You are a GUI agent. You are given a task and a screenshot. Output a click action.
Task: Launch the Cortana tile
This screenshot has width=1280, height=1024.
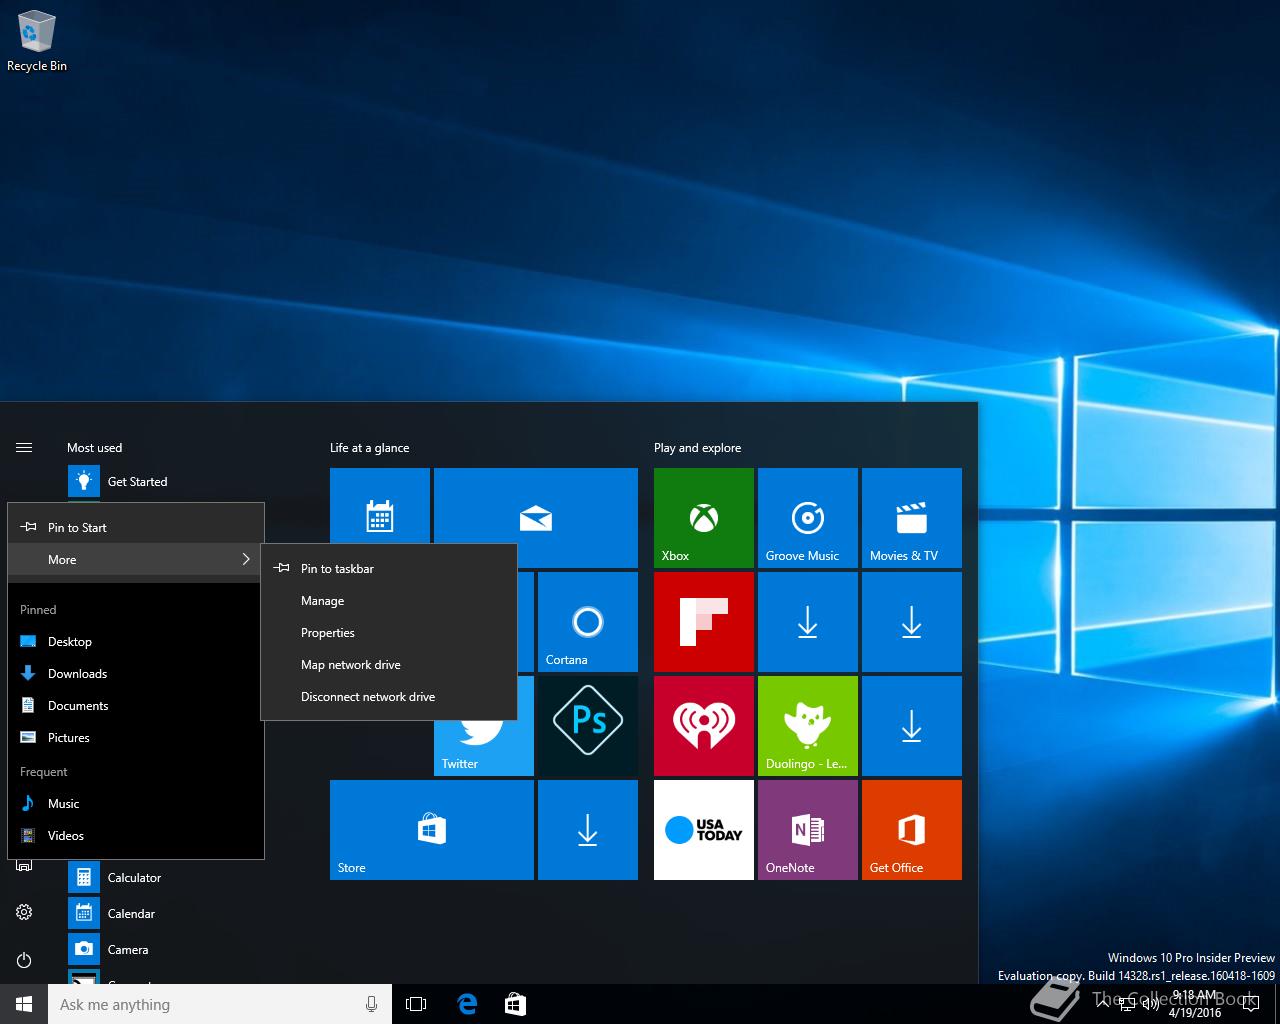(x=588, y=622)
